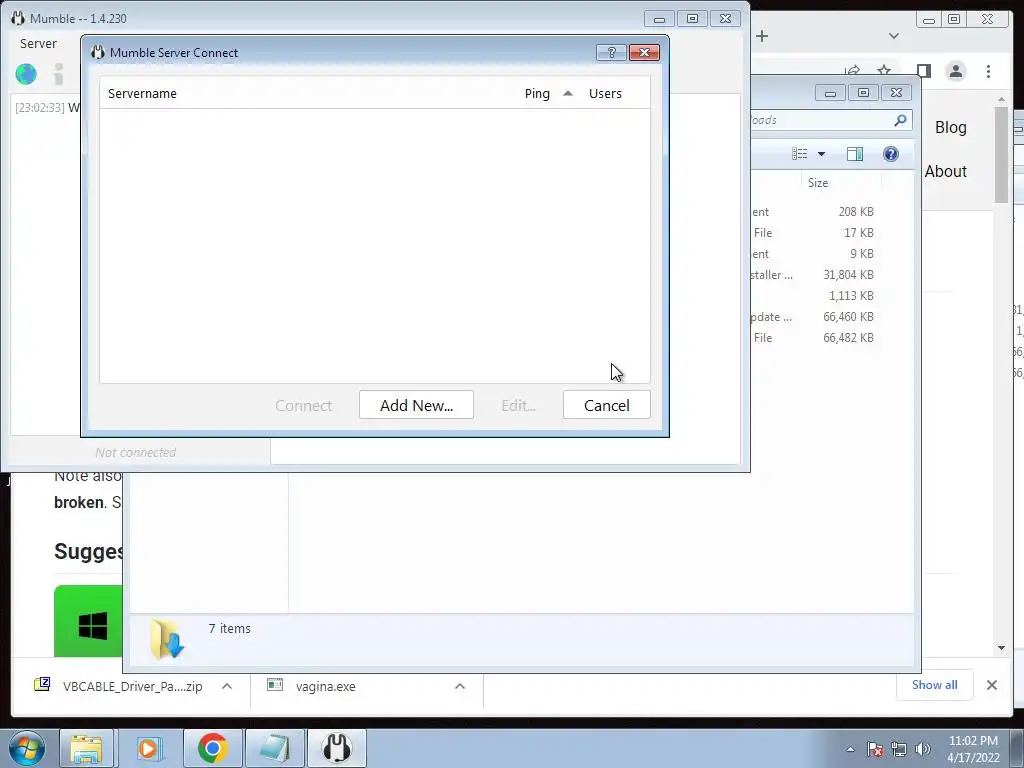Image resolution: width=1024 pixels, height=768 pixels.
Task: Open the Chrome profile avatar icon
Action: [955, 71]
